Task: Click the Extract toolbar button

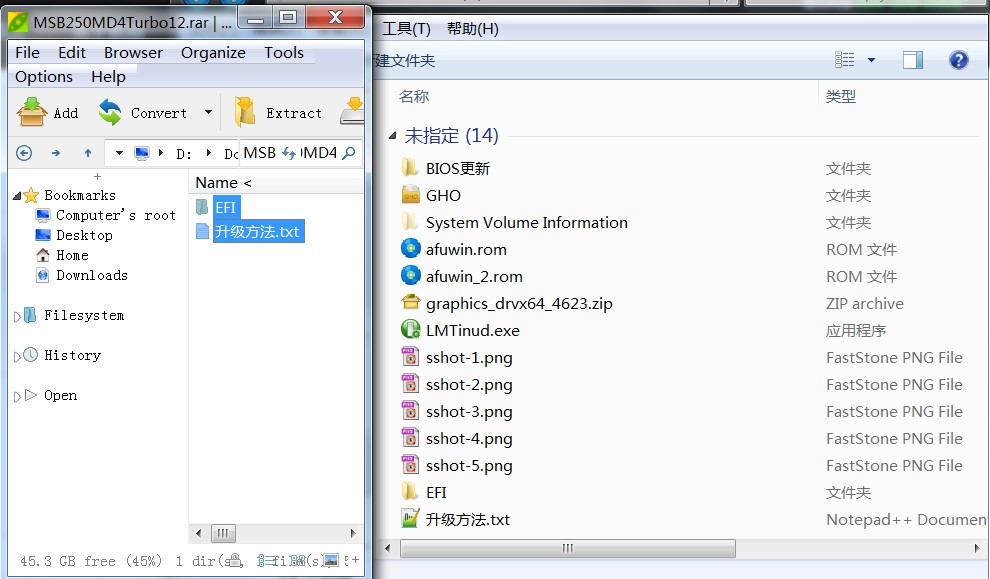Action: click(x=278, y=113)
